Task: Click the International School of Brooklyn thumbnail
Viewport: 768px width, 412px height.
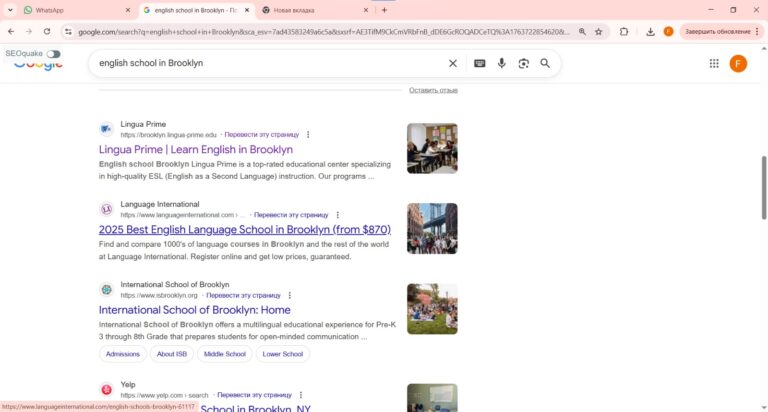Action: pos(432,308)
